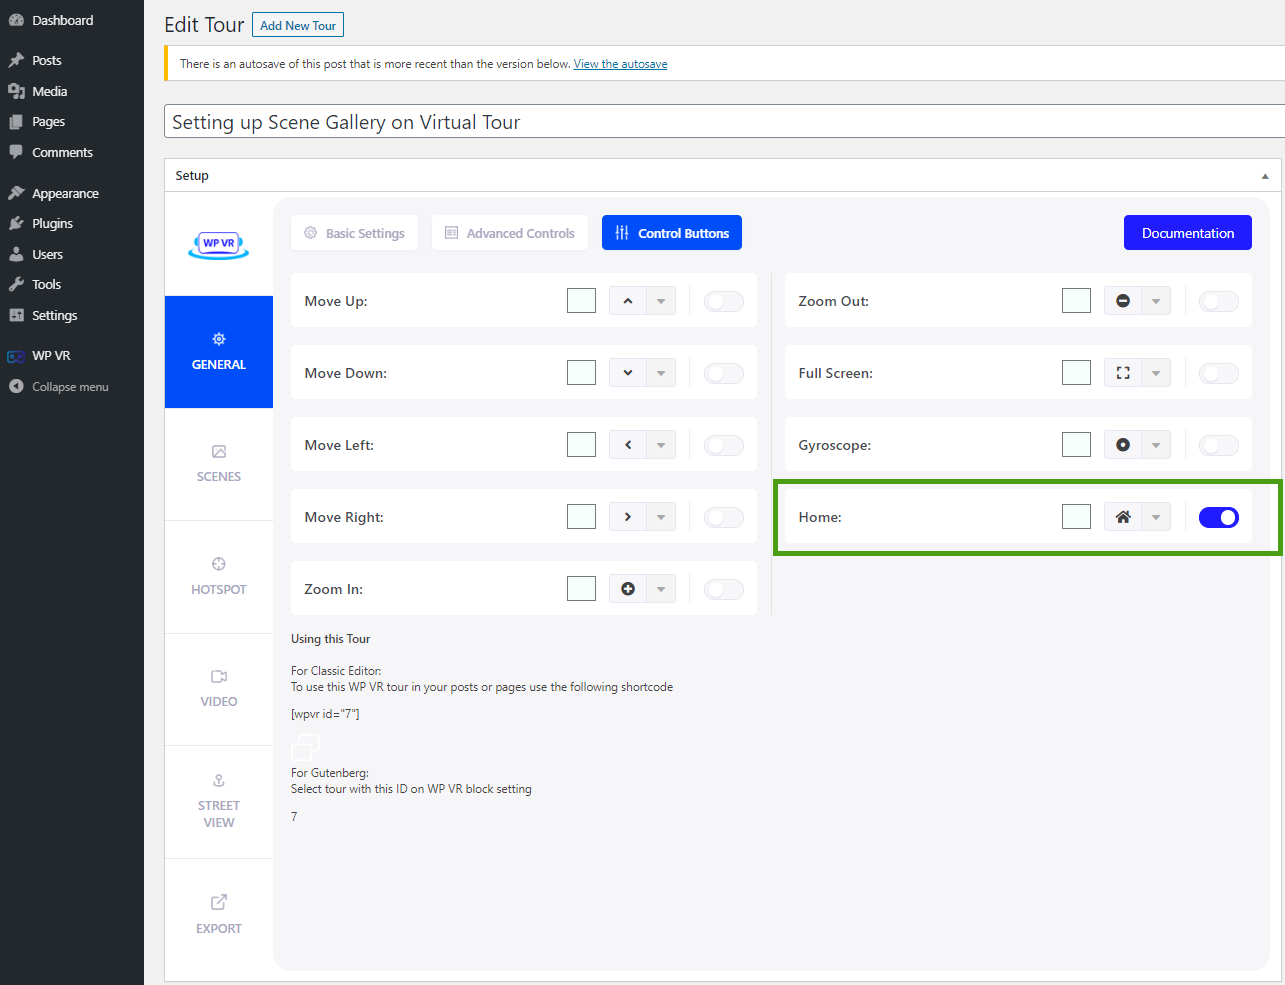Enable the Move Right toggle
This screenshot has height=985, width=1285.
pyautogui.click(x=724, y=517)
